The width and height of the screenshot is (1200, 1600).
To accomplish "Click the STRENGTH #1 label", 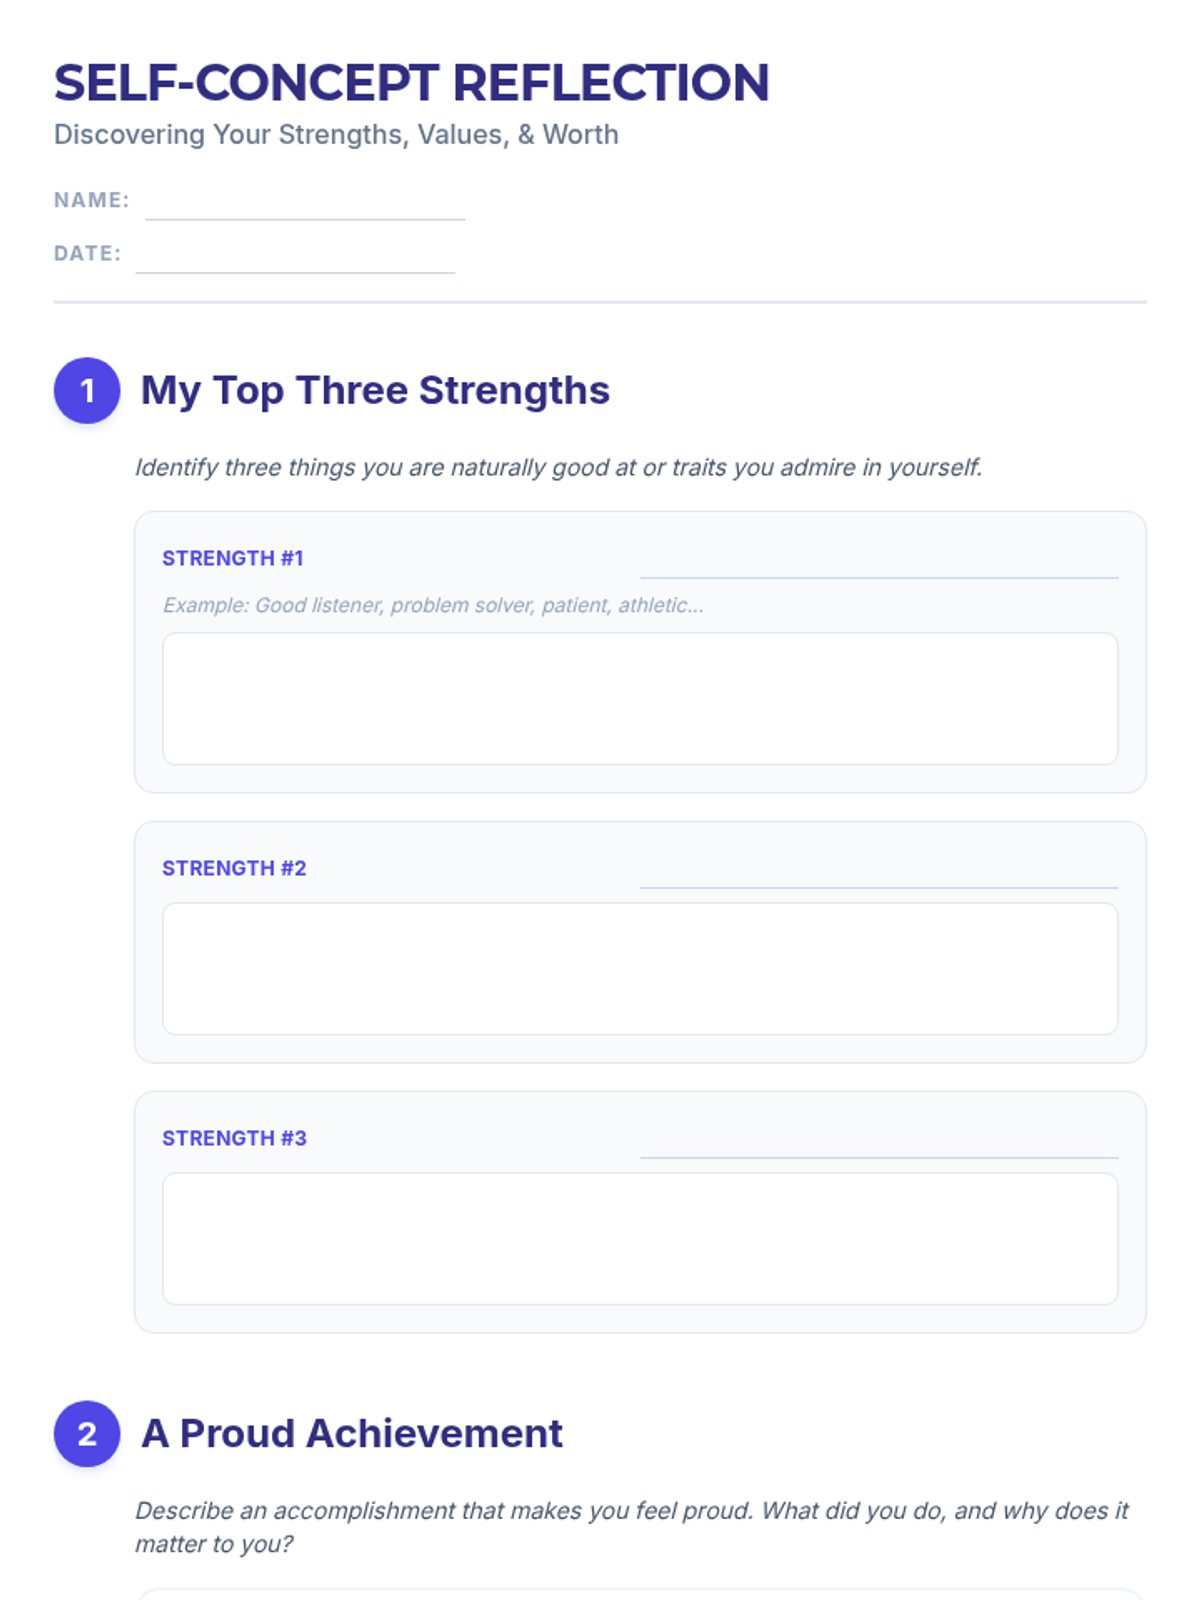I will [x=232, y=558].
